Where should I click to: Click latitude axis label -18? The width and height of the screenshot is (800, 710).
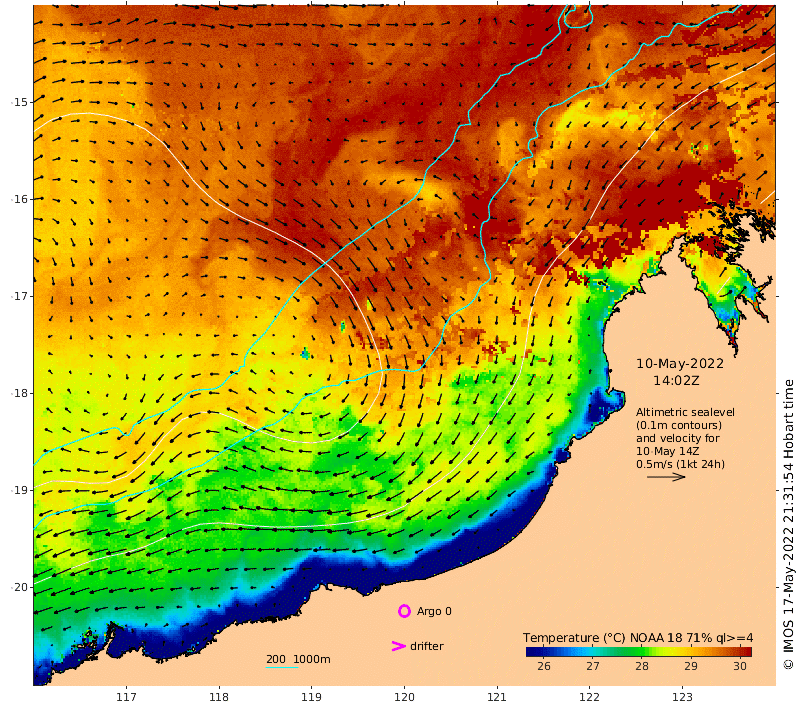pyautogui.click(x=19, y=393)
